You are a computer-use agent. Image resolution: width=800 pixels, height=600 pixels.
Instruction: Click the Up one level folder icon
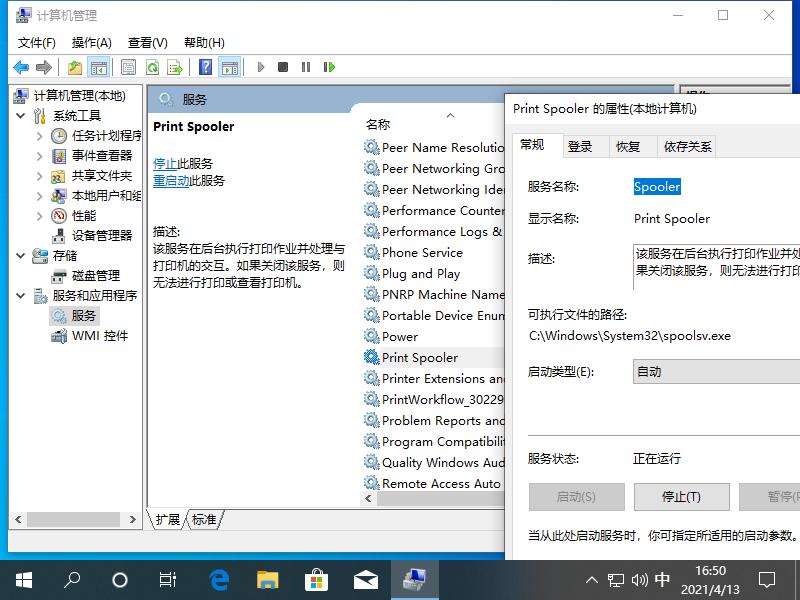click(x=75, y=67)
